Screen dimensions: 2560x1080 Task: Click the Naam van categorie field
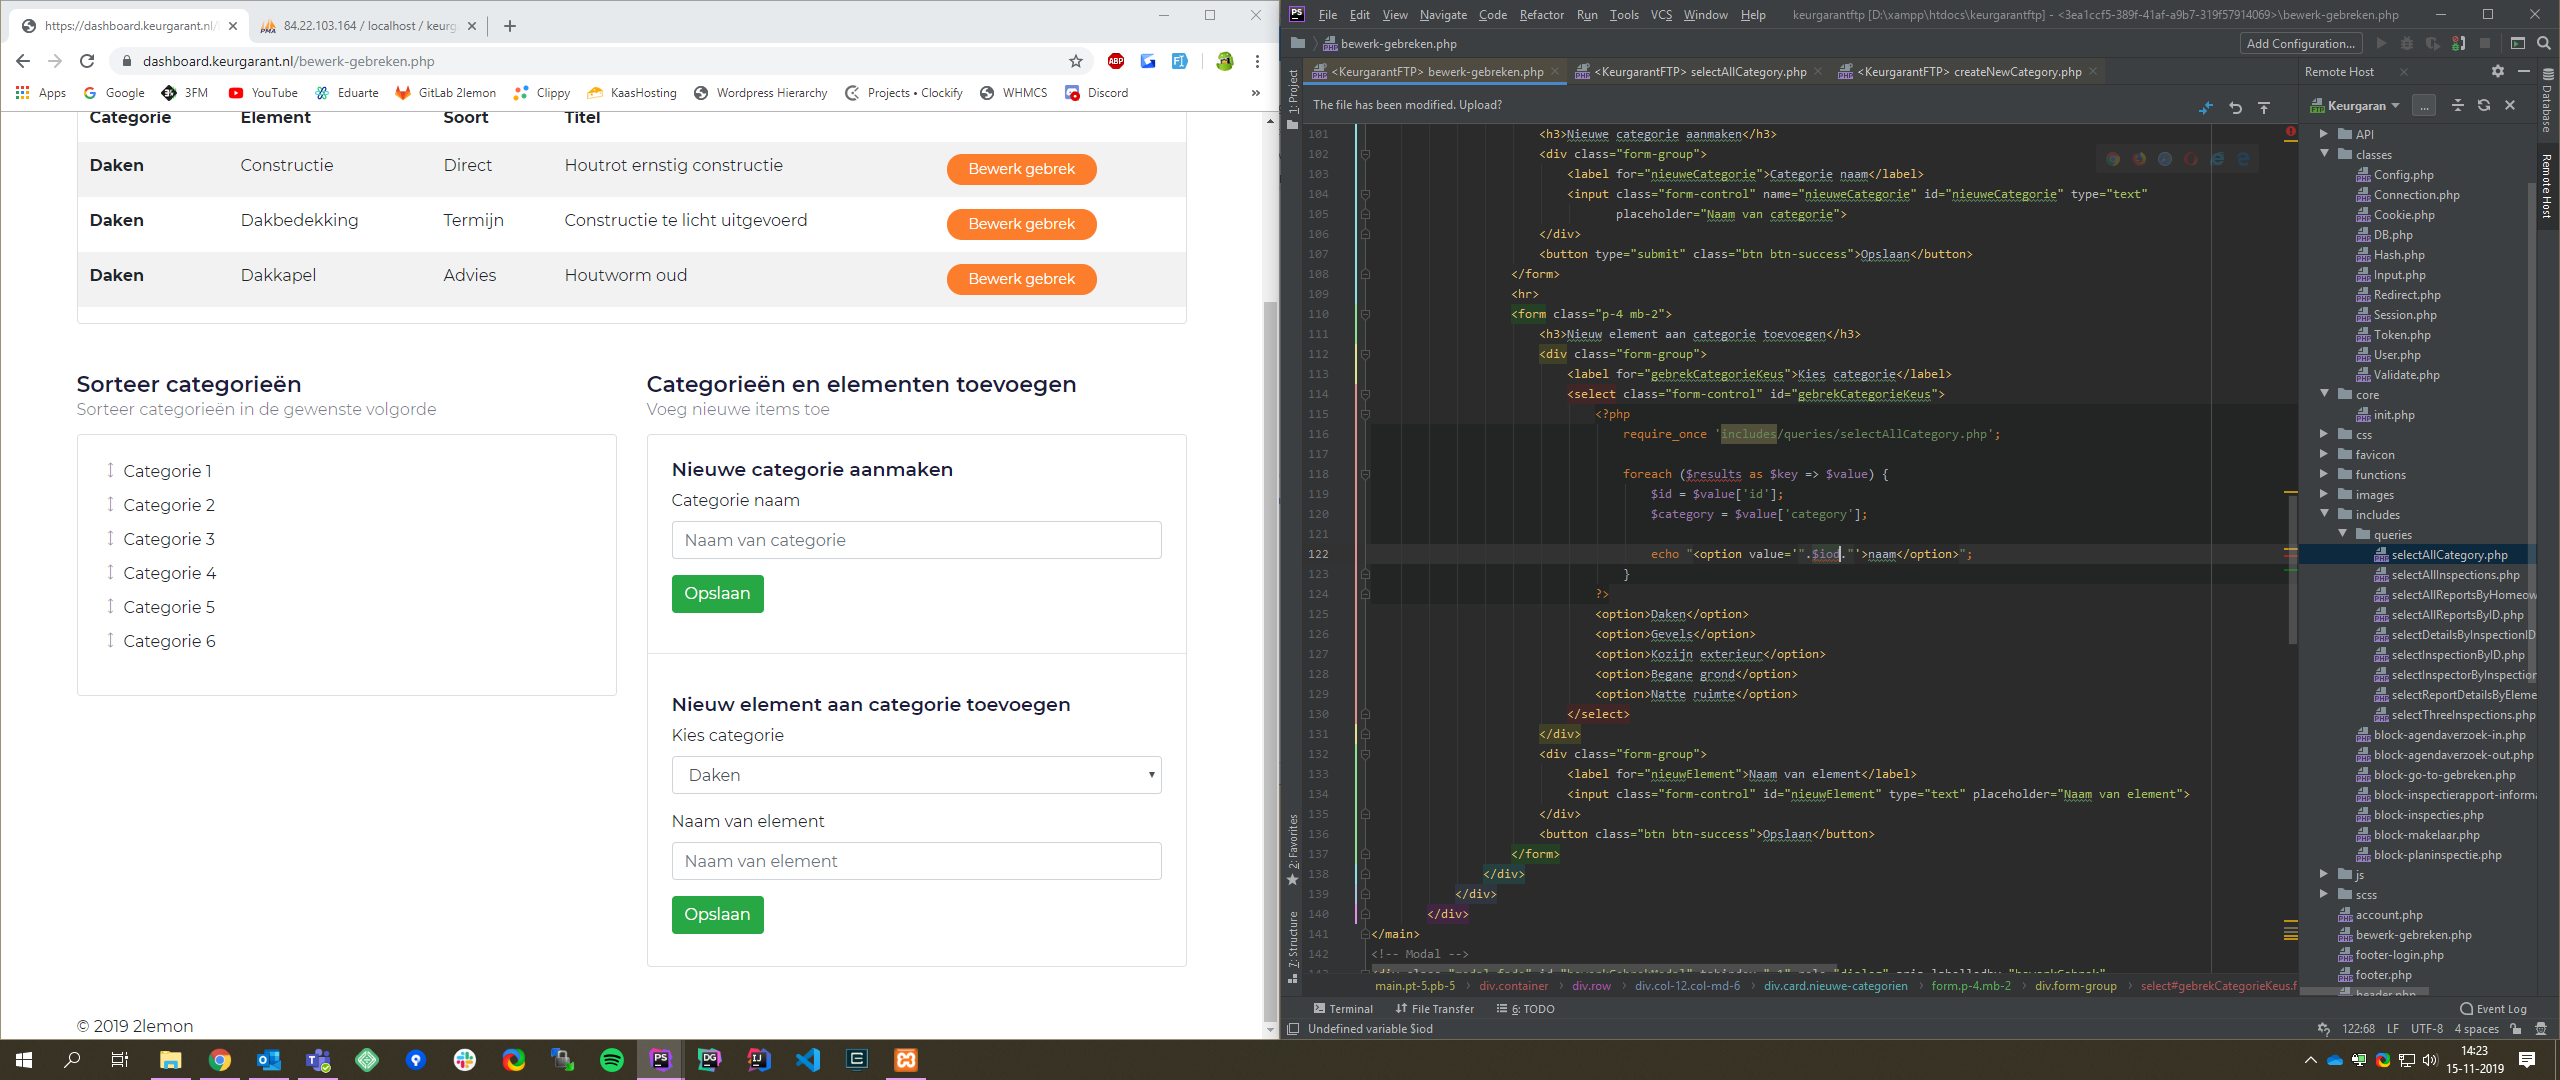click(916, 540)
